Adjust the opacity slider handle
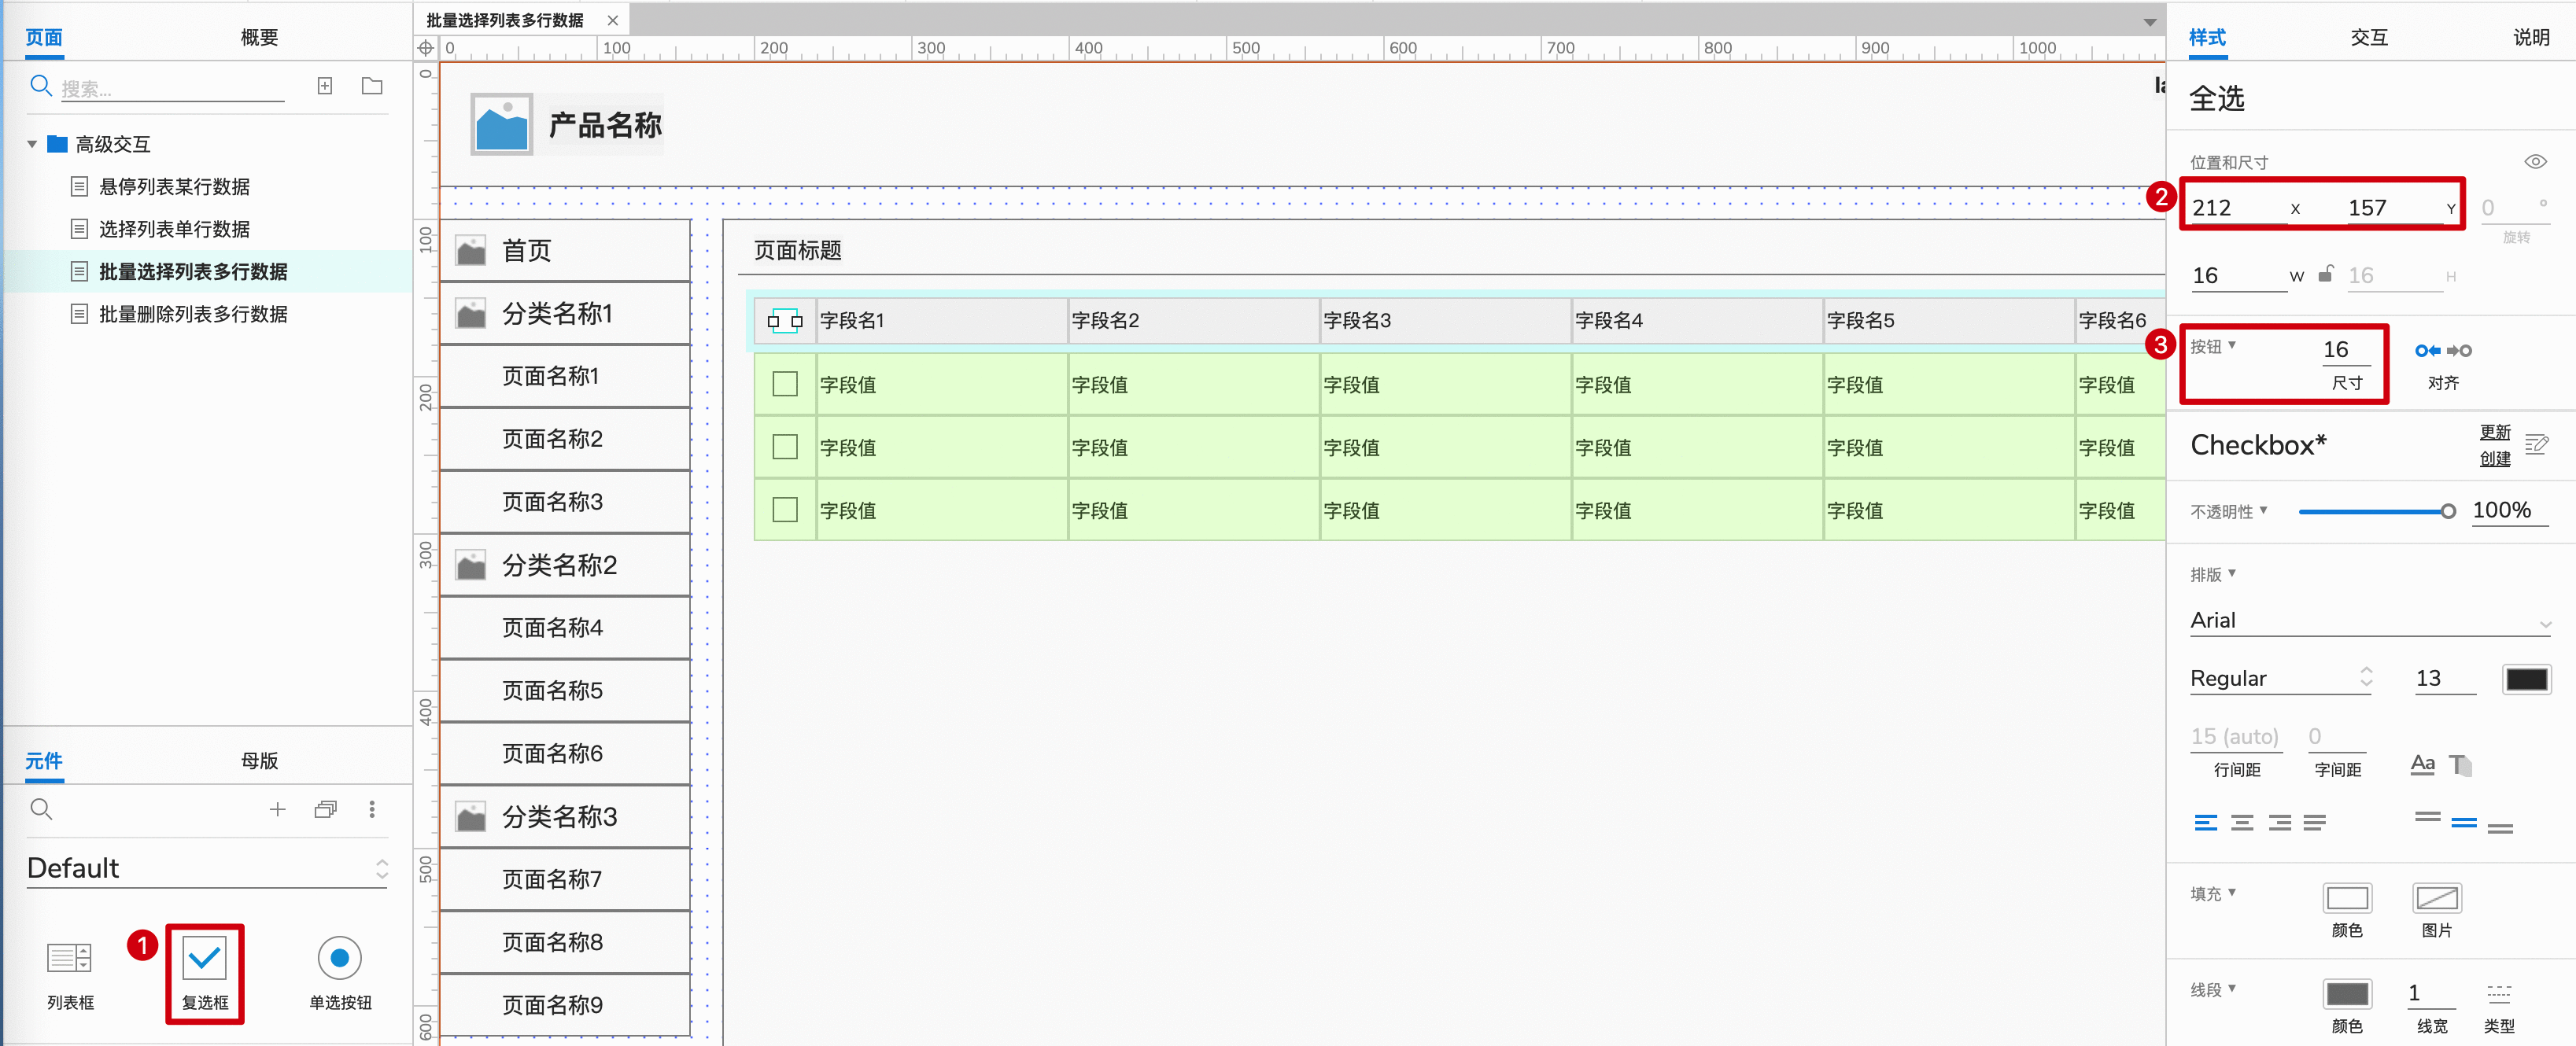2576x1046 pixels. [x=2448, y=511]
